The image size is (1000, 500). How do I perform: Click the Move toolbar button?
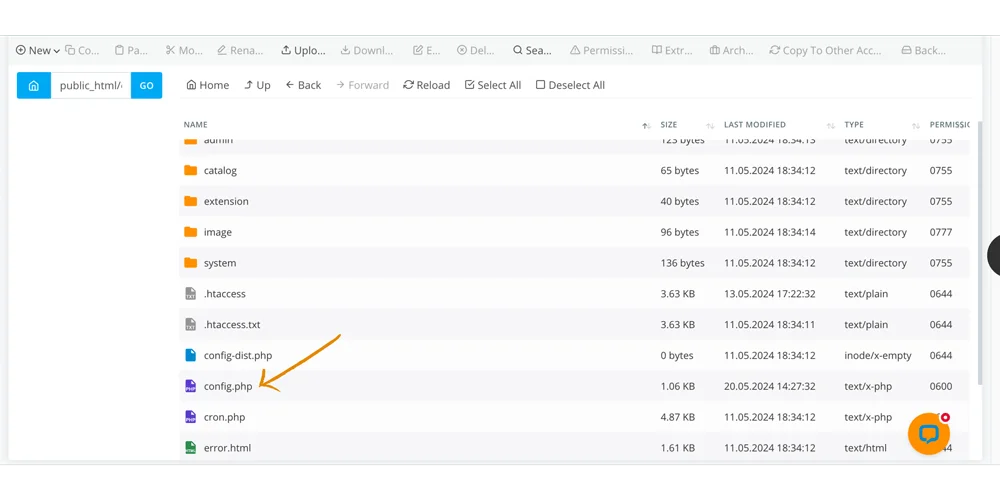coord(184,50)
